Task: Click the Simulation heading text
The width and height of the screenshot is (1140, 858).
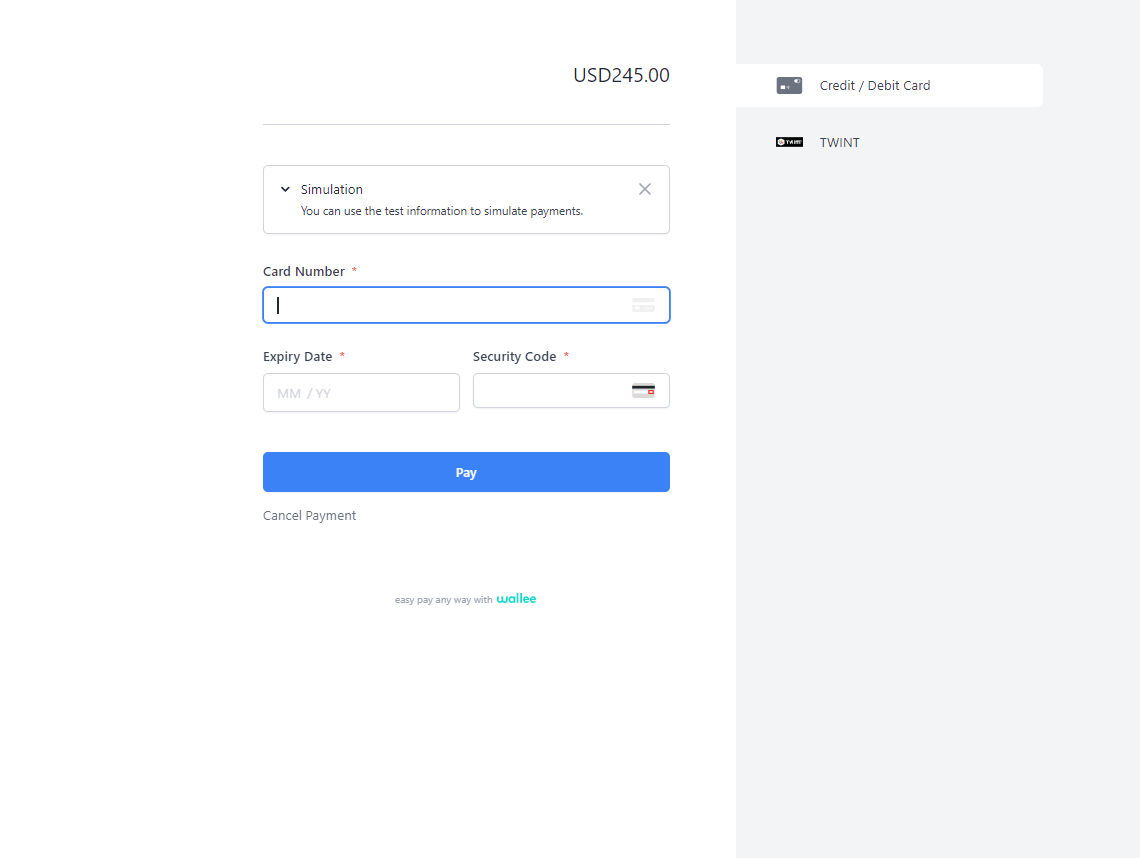Action: click(332, 189)
